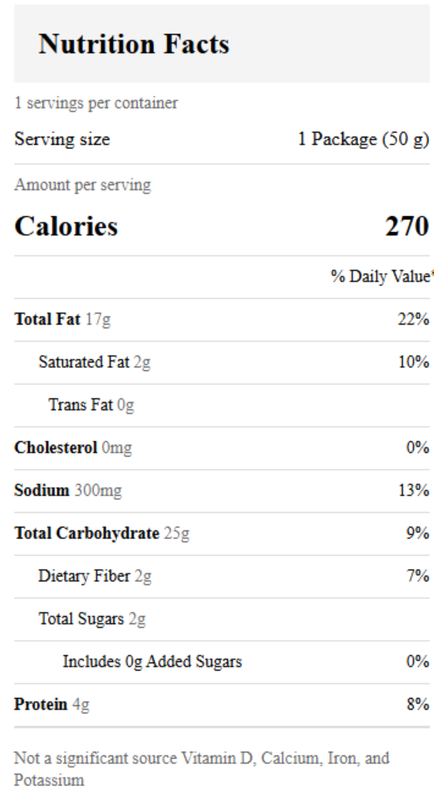Click the Amount per serving text
This screenshot has height=800, width=434.
tap(83, 185)
